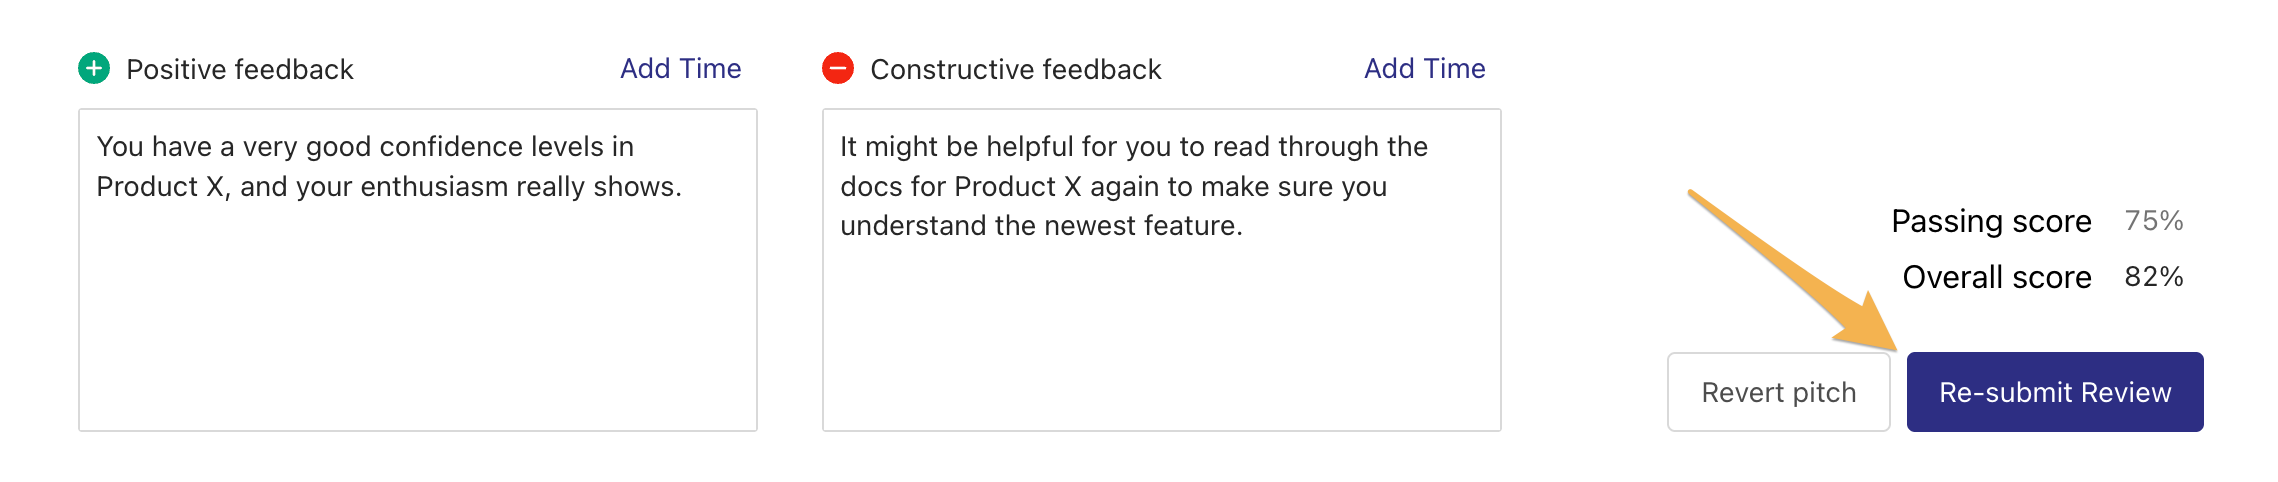Click the 82% overall score value
Image resolution: width=2278 pixels, height=482 pixels.
point(2153,277)
